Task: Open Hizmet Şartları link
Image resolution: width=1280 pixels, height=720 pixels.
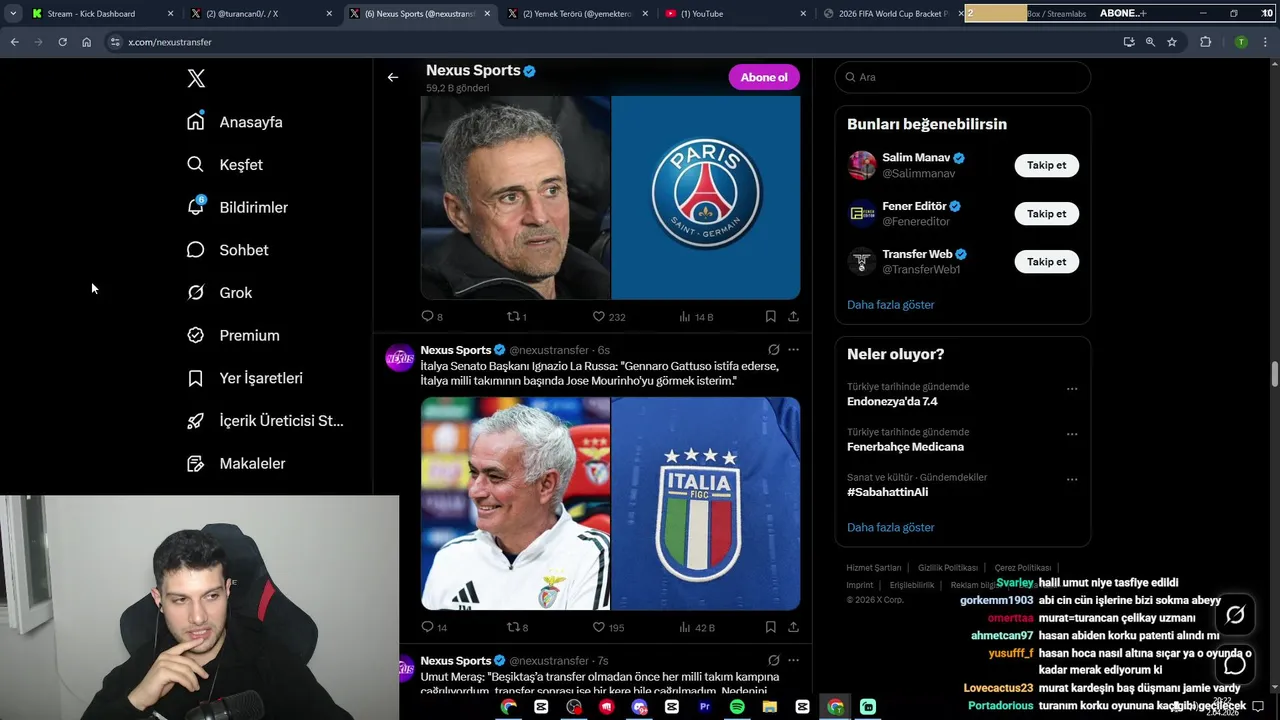Action: (874, 568)
